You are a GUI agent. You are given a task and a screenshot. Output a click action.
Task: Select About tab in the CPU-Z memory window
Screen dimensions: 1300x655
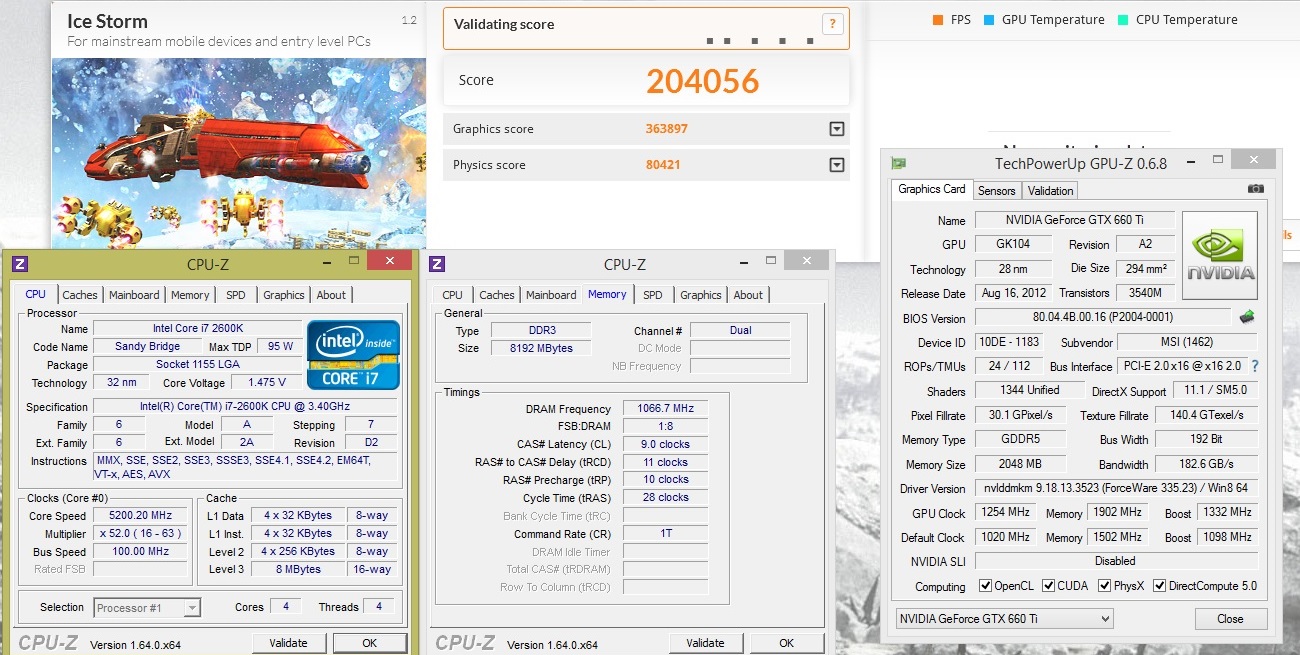tap(748, 295)
